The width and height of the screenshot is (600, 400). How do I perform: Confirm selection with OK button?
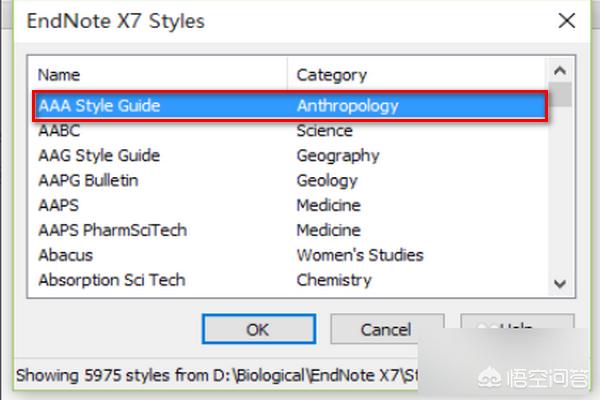[x=259, y=329]
